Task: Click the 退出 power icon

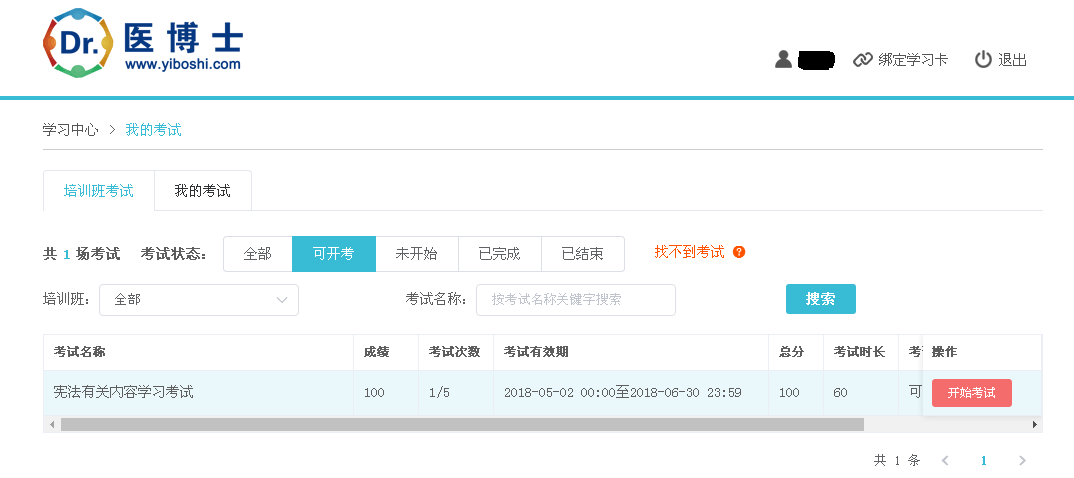Action: coord(983,59)
